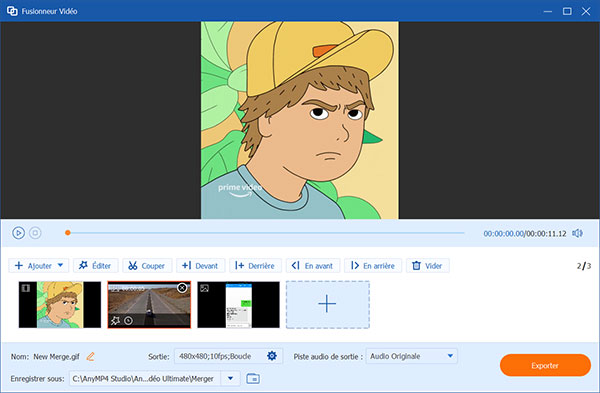Click the Vider trash button
The image size is (600, 393).
pos(427,266)
